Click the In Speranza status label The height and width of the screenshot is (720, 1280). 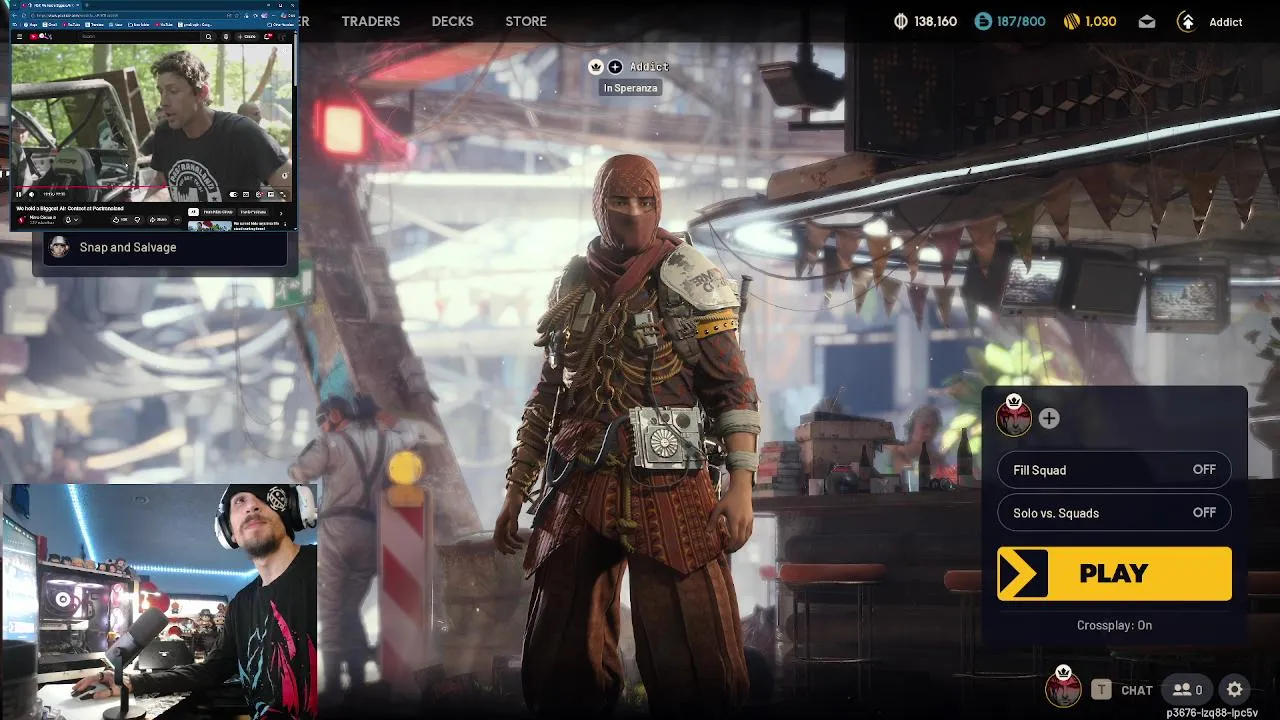coord(630,88)
